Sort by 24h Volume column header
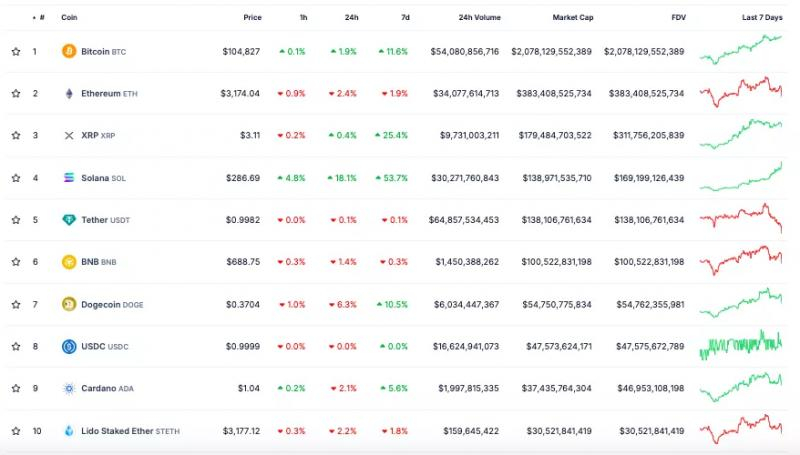Image resolution: width=800 pixels, height=455 pixels. tap(479, 17)
